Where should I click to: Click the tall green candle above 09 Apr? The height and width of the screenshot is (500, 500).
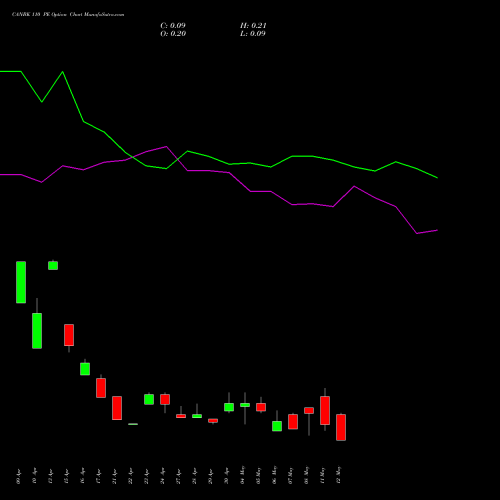[21, 282]
